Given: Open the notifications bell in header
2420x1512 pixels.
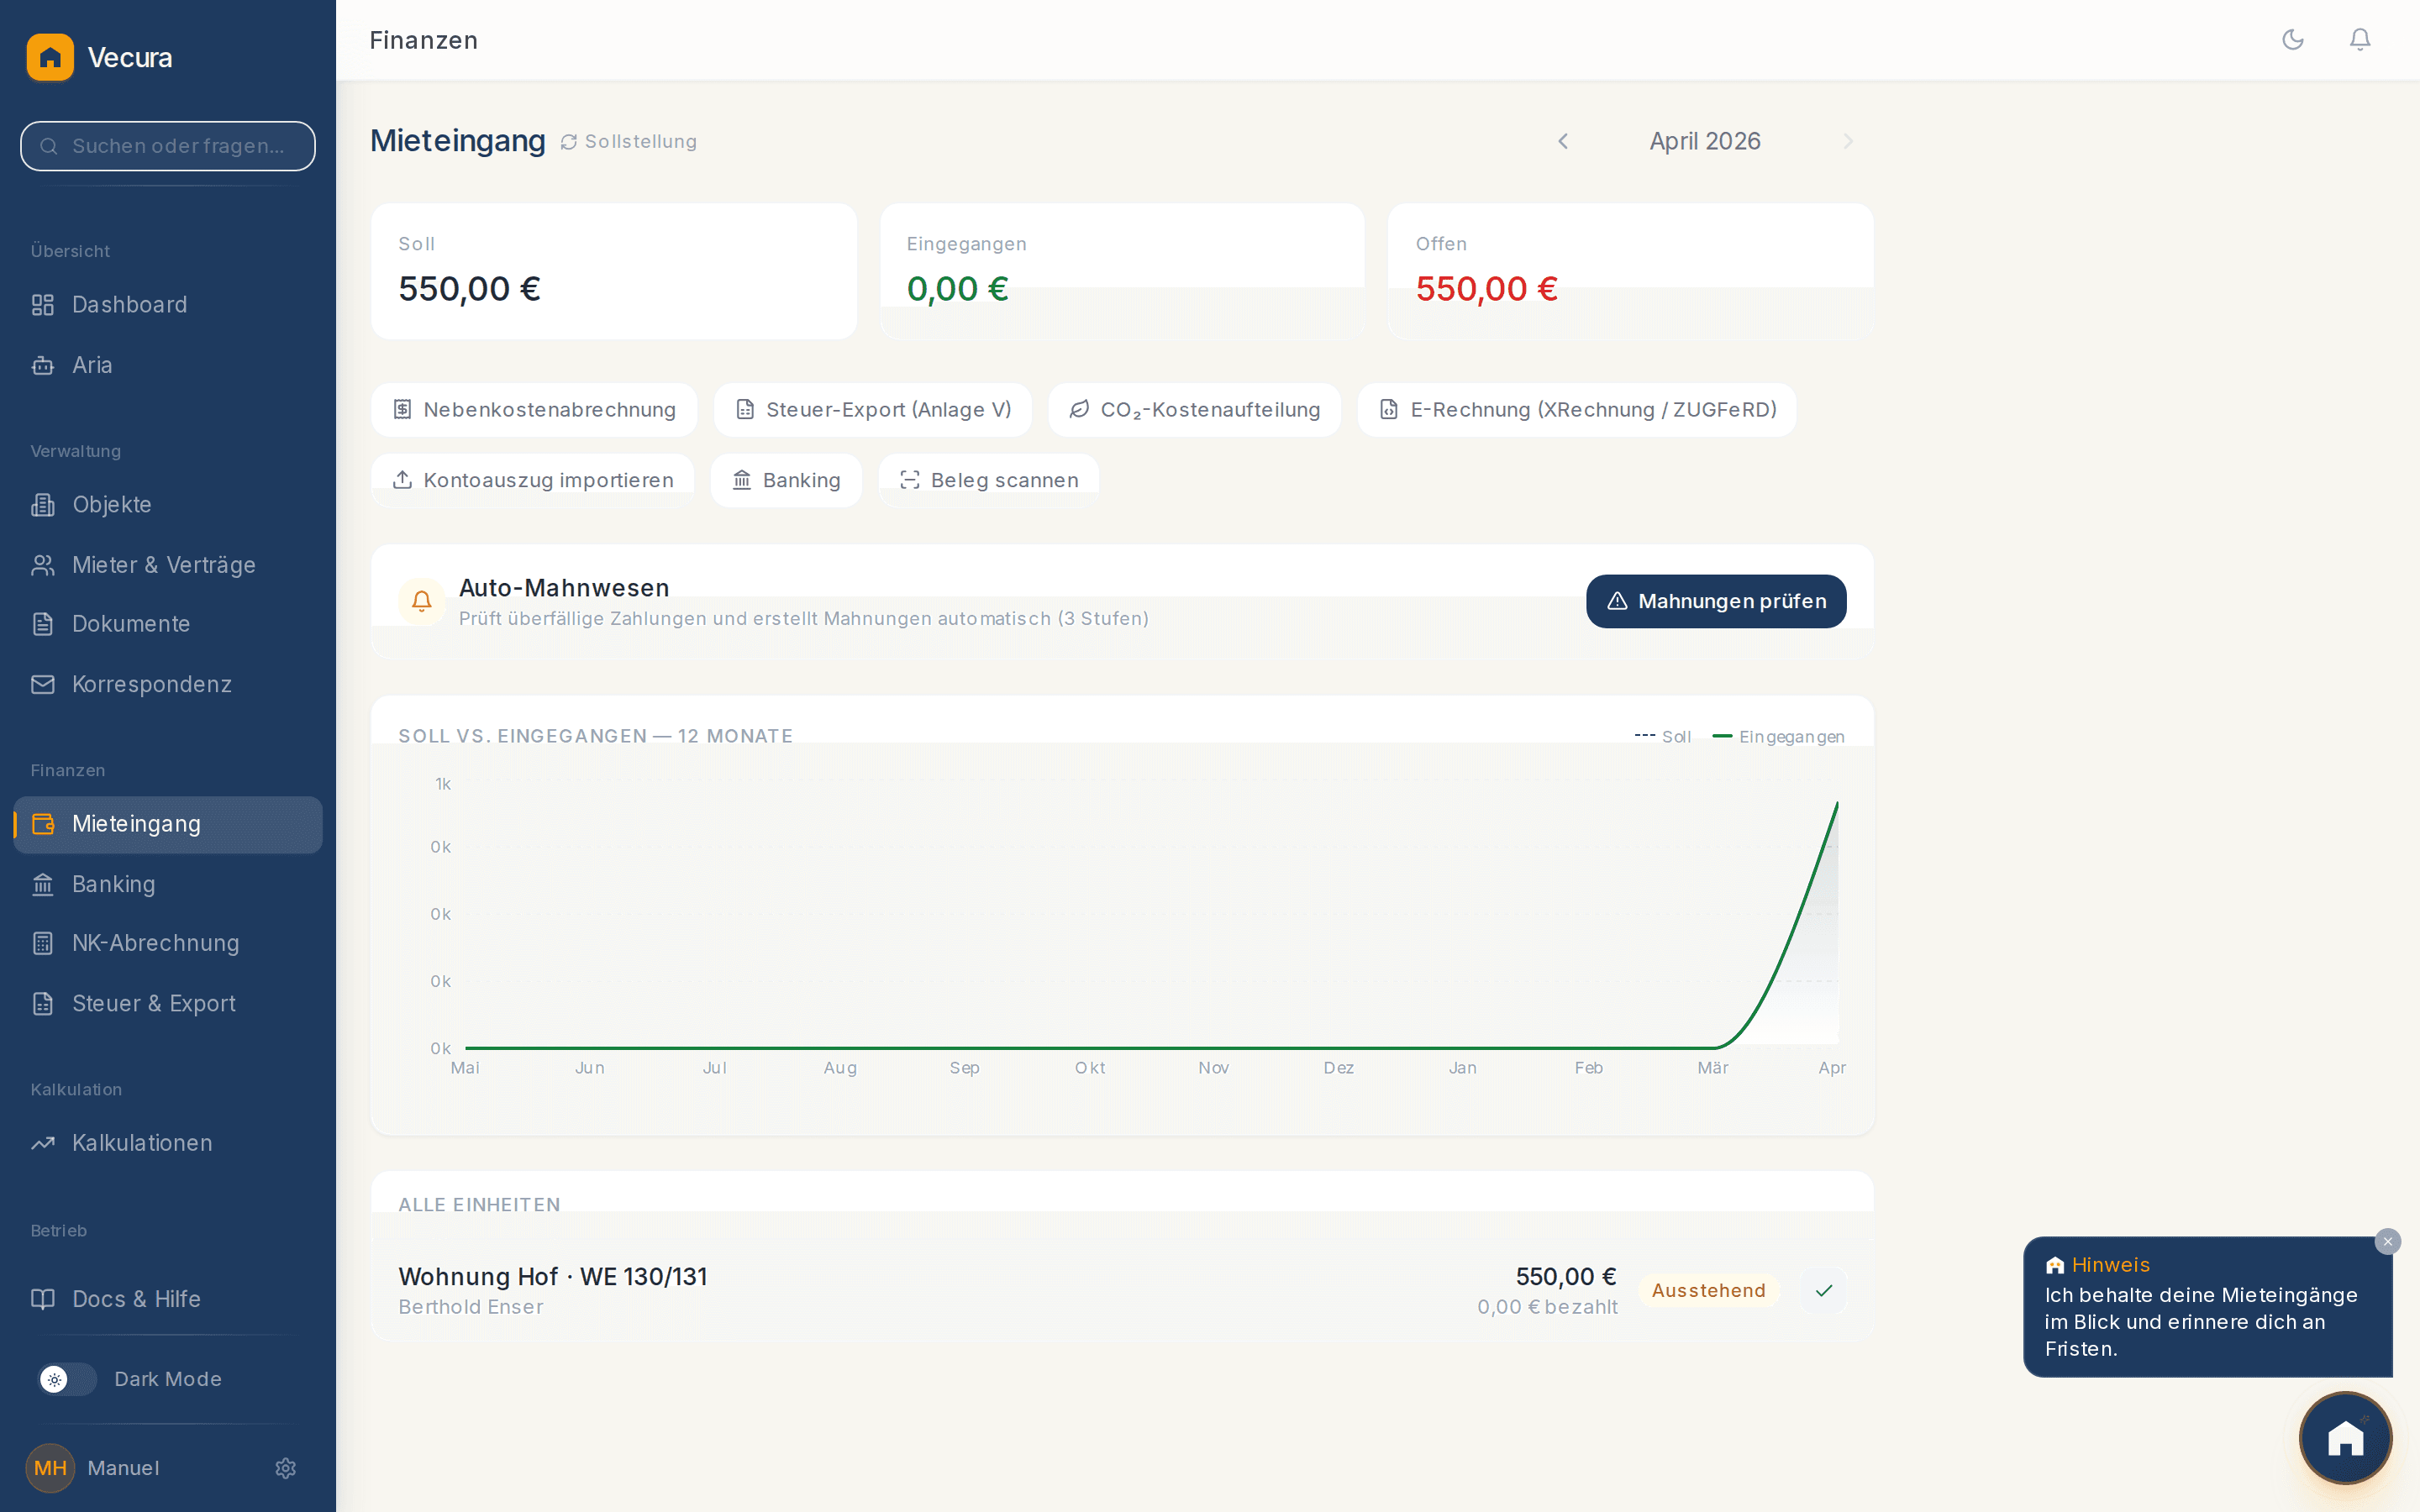Looking at the screenshot, I should [2359, 39].
